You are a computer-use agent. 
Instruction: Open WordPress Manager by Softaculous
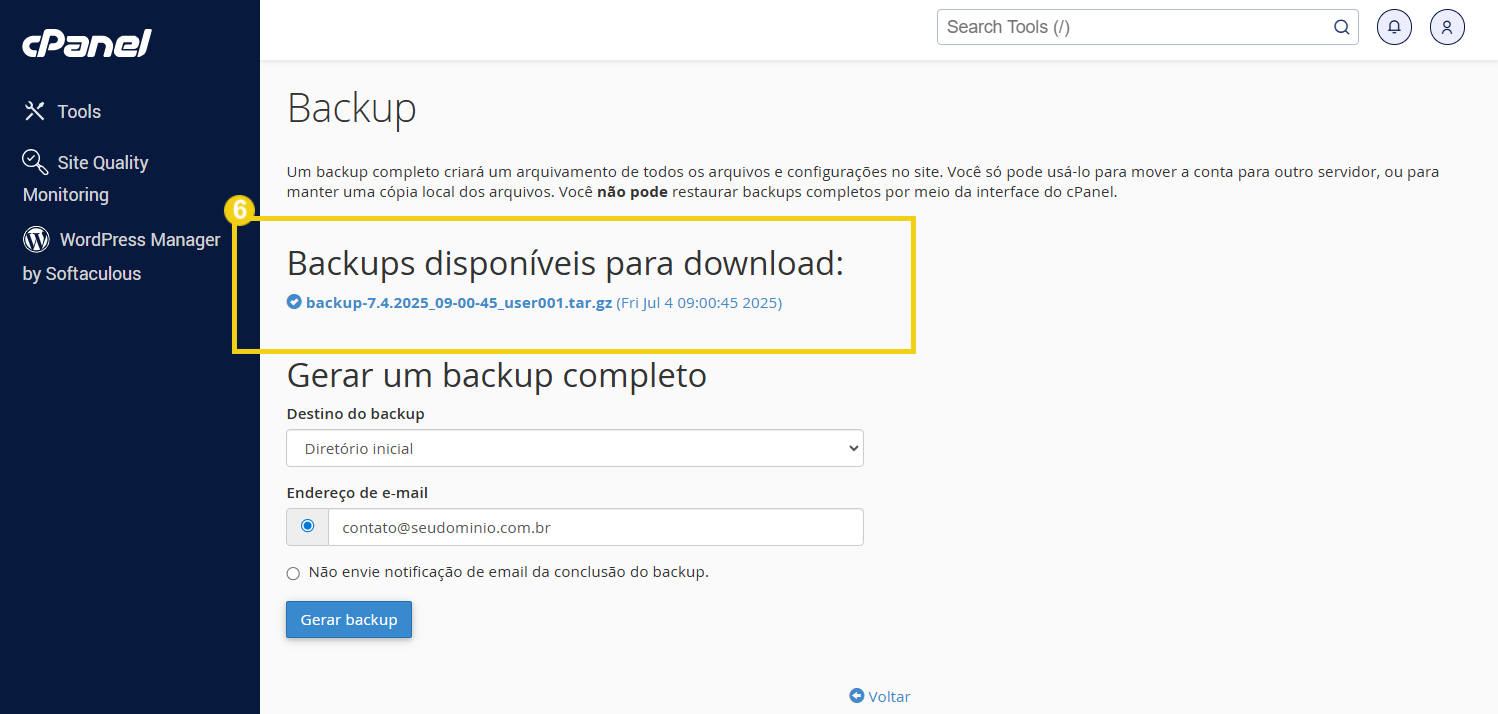121,256
